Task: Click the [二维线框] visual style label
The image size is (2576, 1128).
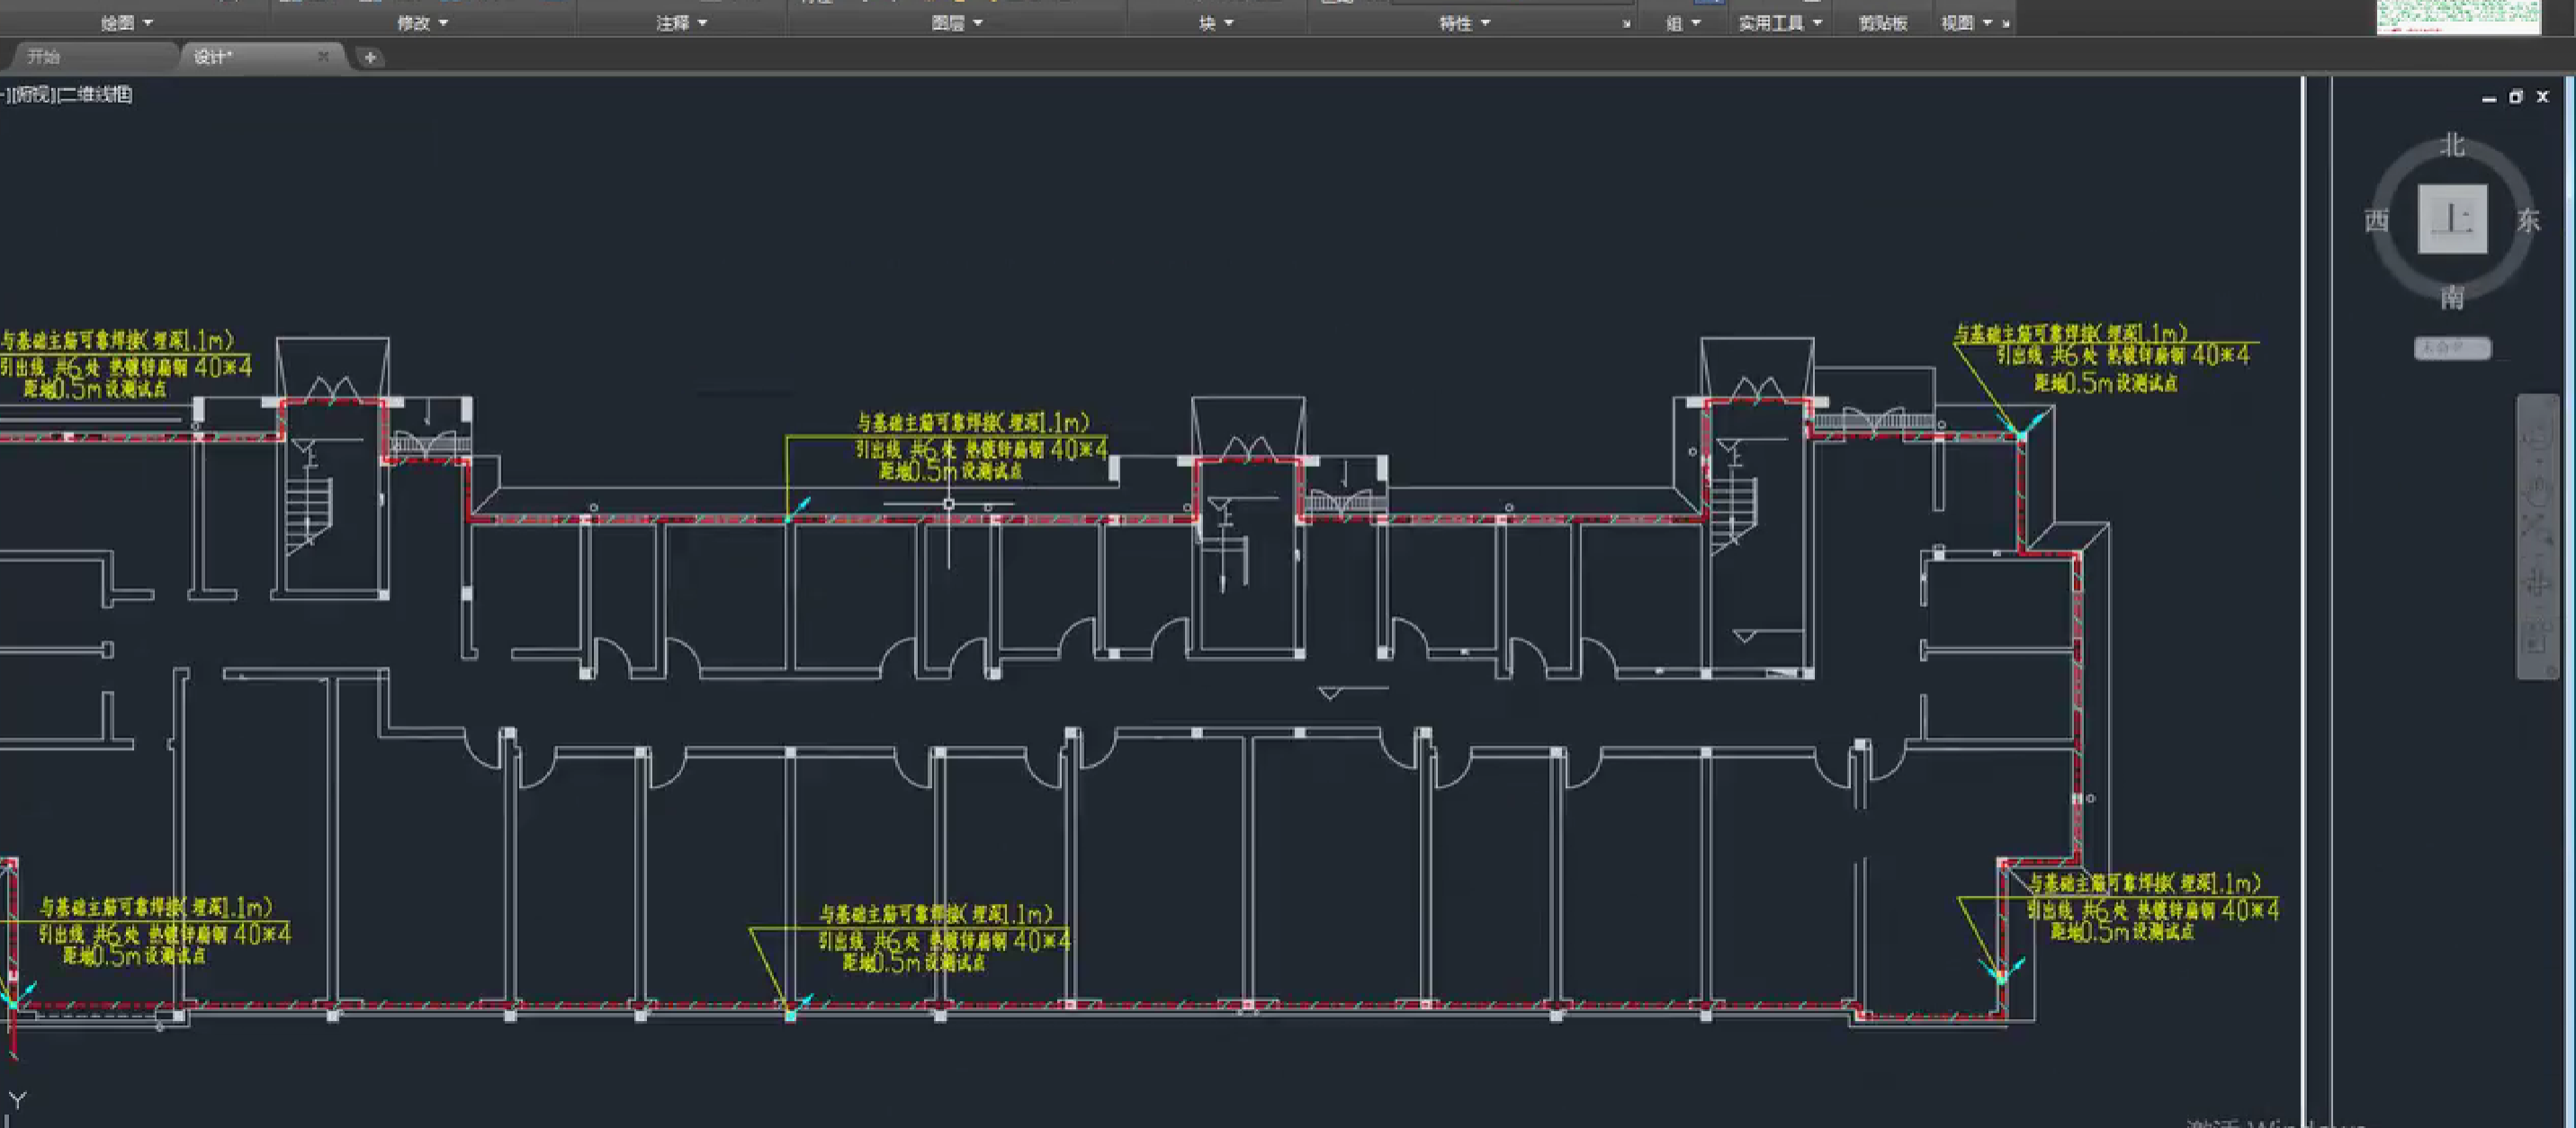Action: (x=95, y=94)
